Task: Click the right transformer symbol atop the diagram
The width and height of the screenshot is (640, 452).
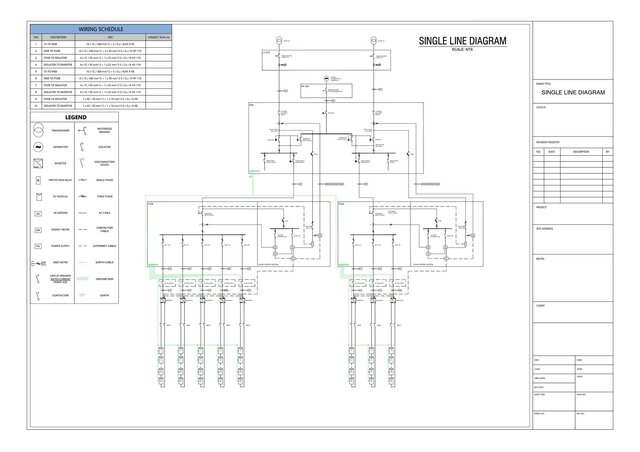Action: point(374,40)
